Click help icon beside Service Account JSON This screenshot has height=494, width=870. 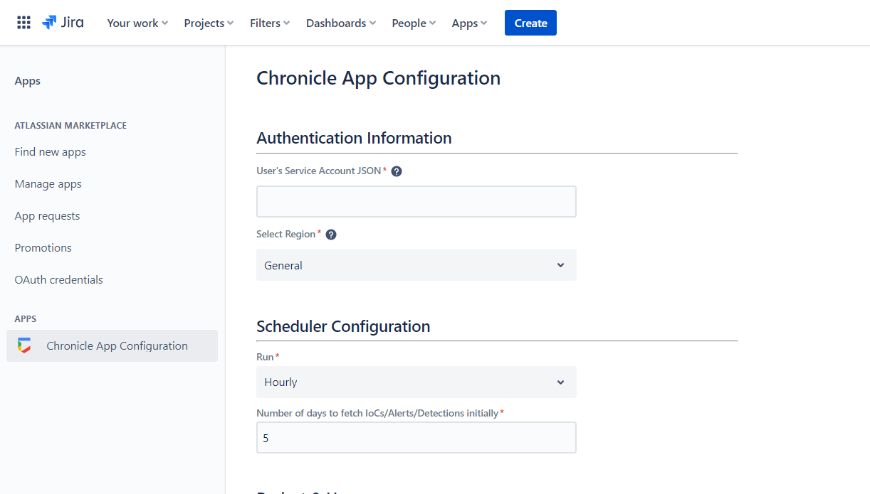pyautogui.click(x=396, y=171)
